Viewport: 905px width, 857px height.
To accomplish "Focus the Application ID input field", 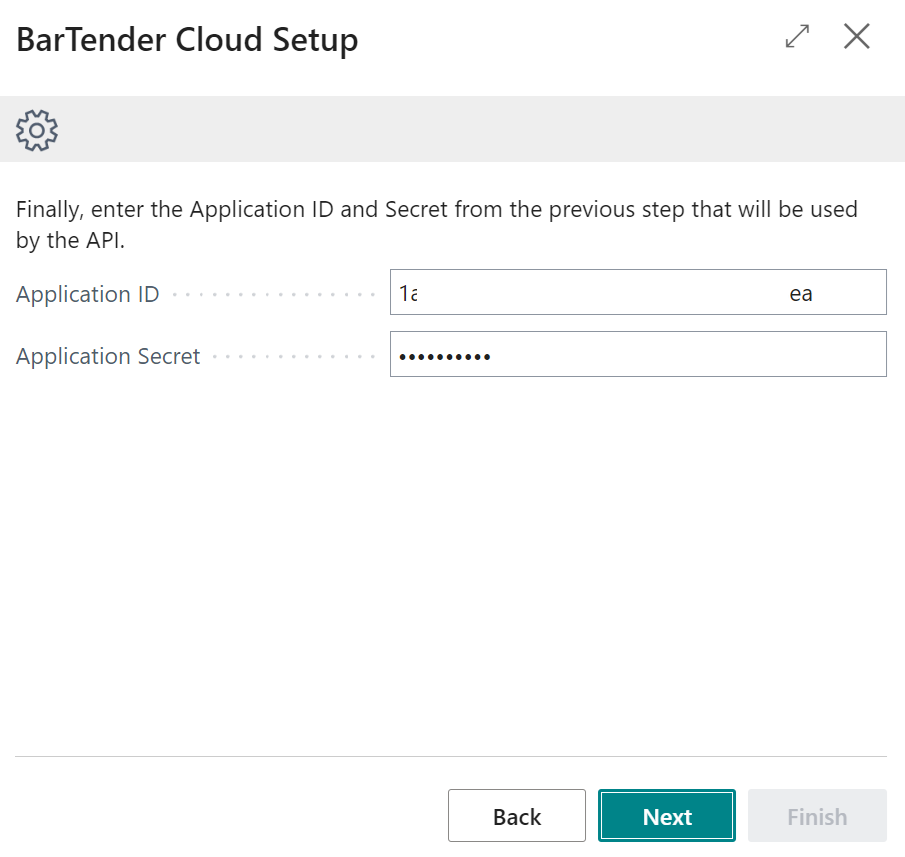I will 600,293.
